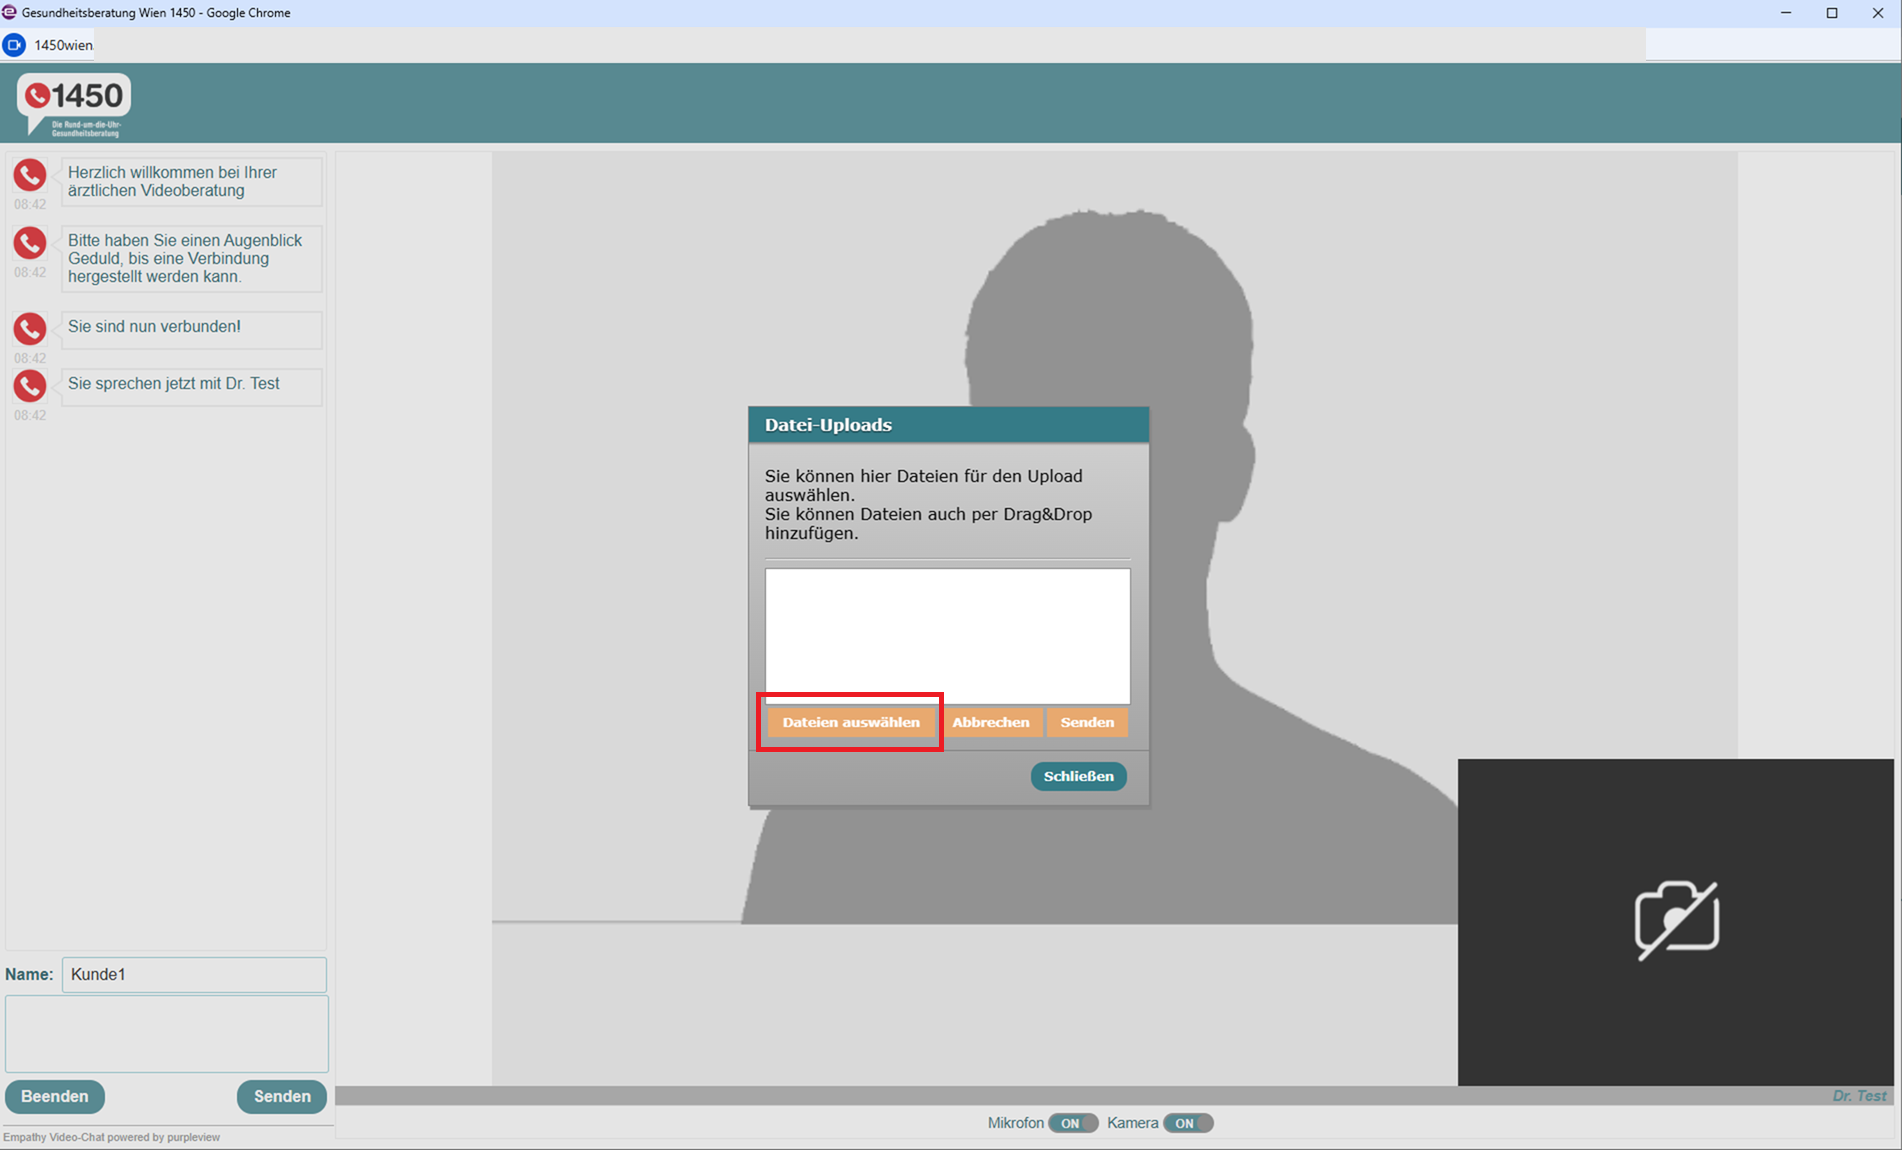1902x1150 pixels.
Task: Click the chat message text area
Action: pos(167,1033)
